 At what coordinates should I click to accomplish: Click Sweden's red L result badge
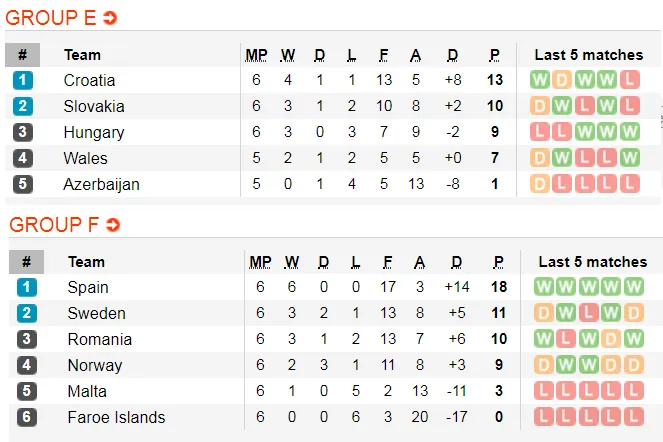[588, 313]
